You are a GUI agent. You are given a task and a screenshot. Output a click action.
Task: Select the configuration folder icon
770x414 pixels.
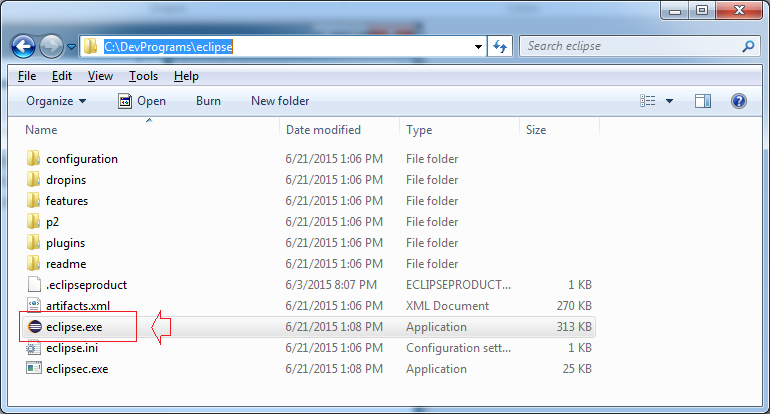(33, 158)
